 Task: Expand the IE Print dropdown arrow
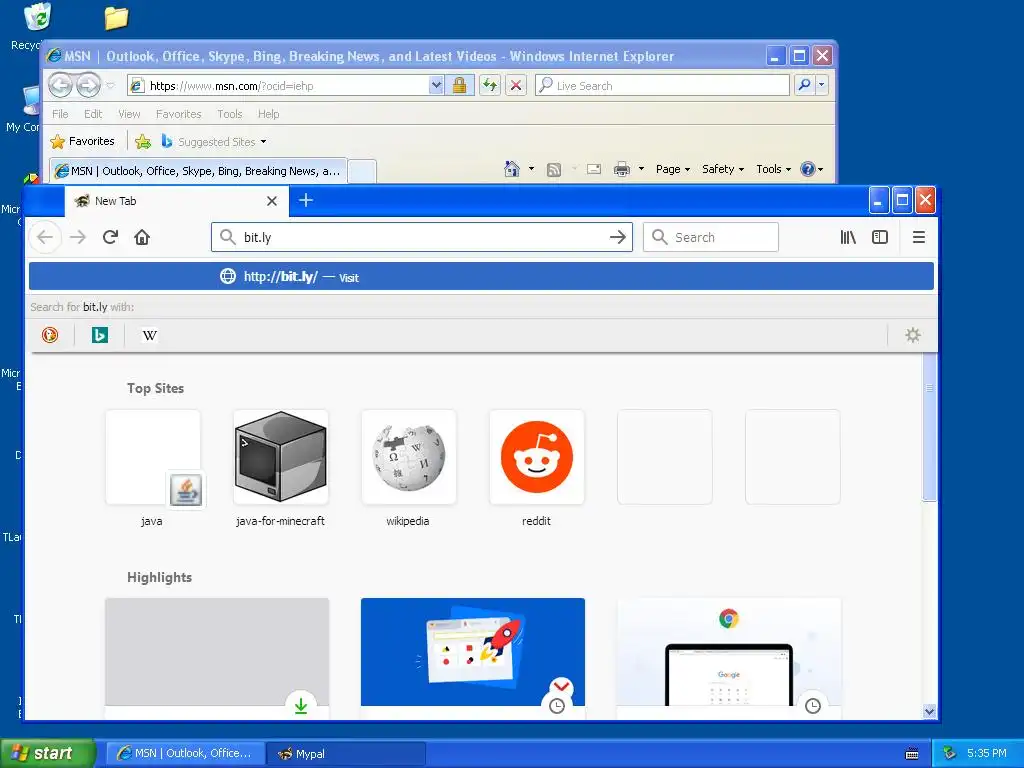coord(641,169)
